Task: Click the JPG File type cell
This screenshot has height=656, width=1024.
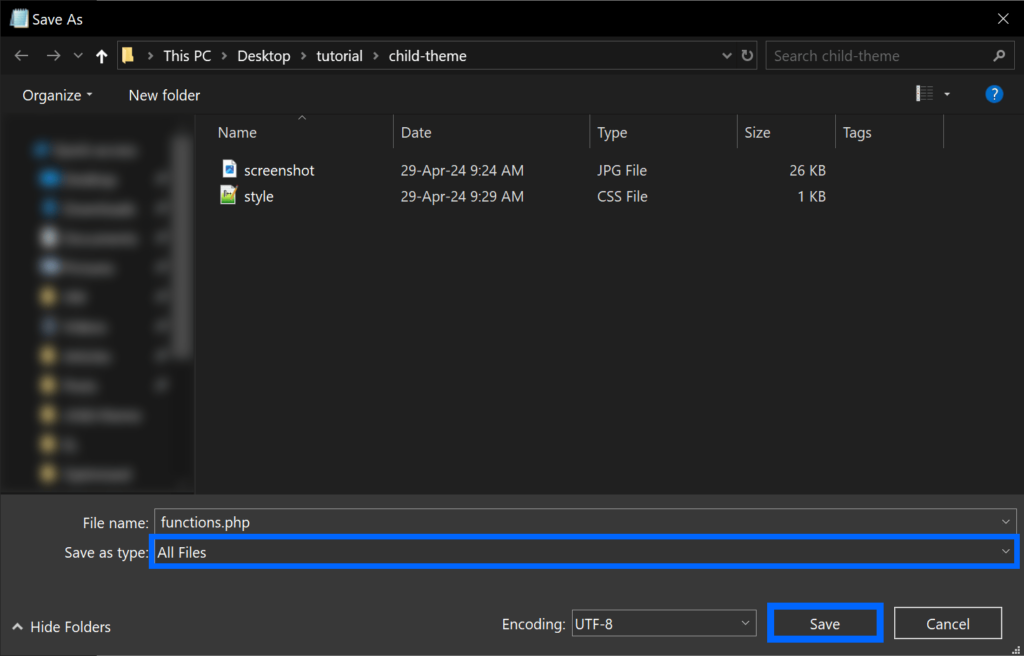Action: point(622,171)
